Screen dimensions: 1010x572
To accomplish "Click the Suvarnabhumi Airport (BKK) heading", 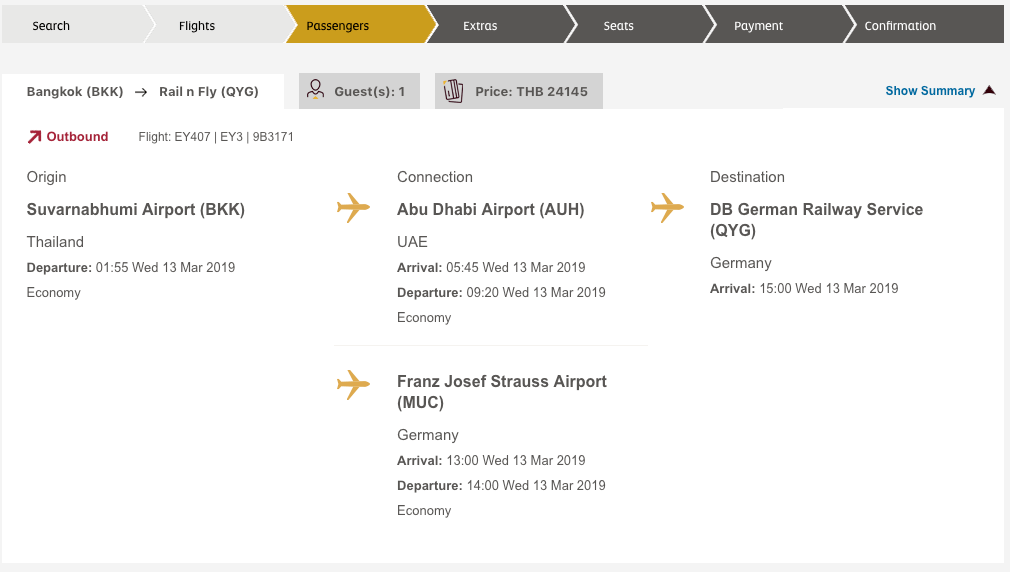I will [x=136, y=209].
